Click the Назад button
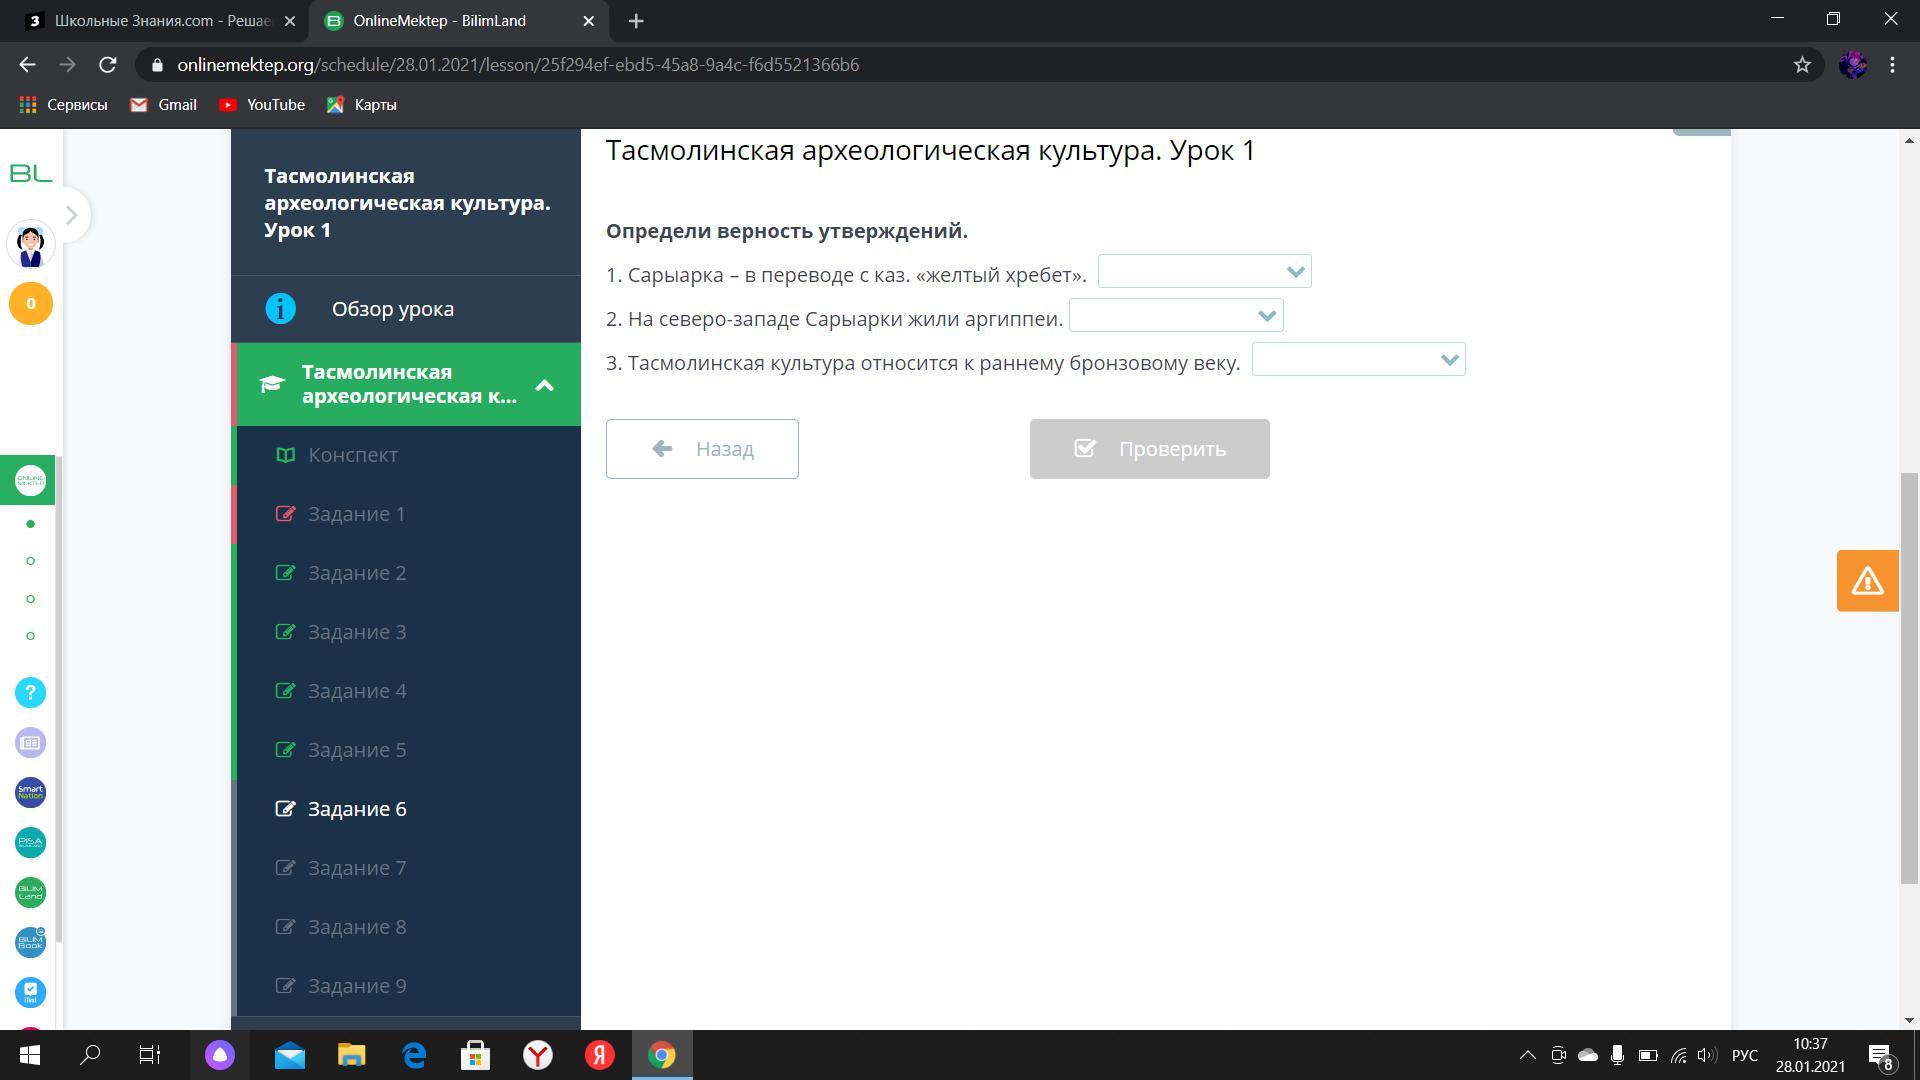This screenshot has width=1920, height=1080. pyautogui.click(x=702, y=449)
